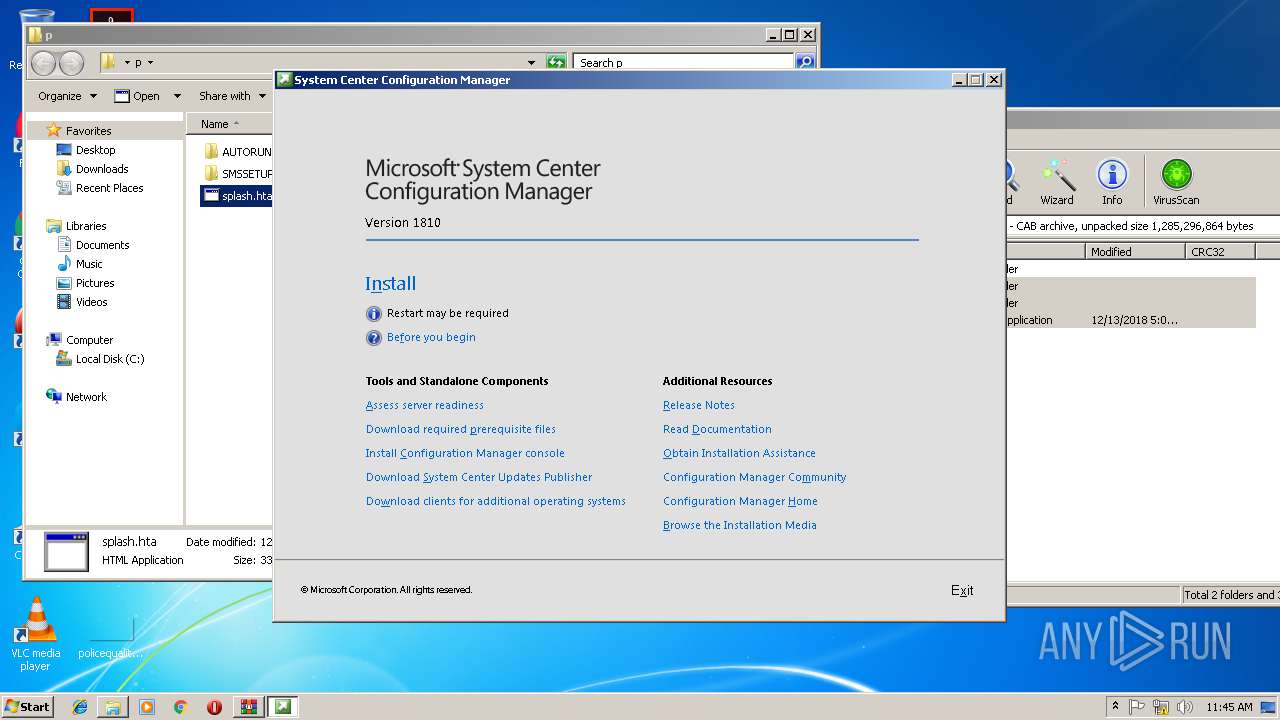1280x720 pixels.
Task: Select the Videos library
Action: [91, 302]
